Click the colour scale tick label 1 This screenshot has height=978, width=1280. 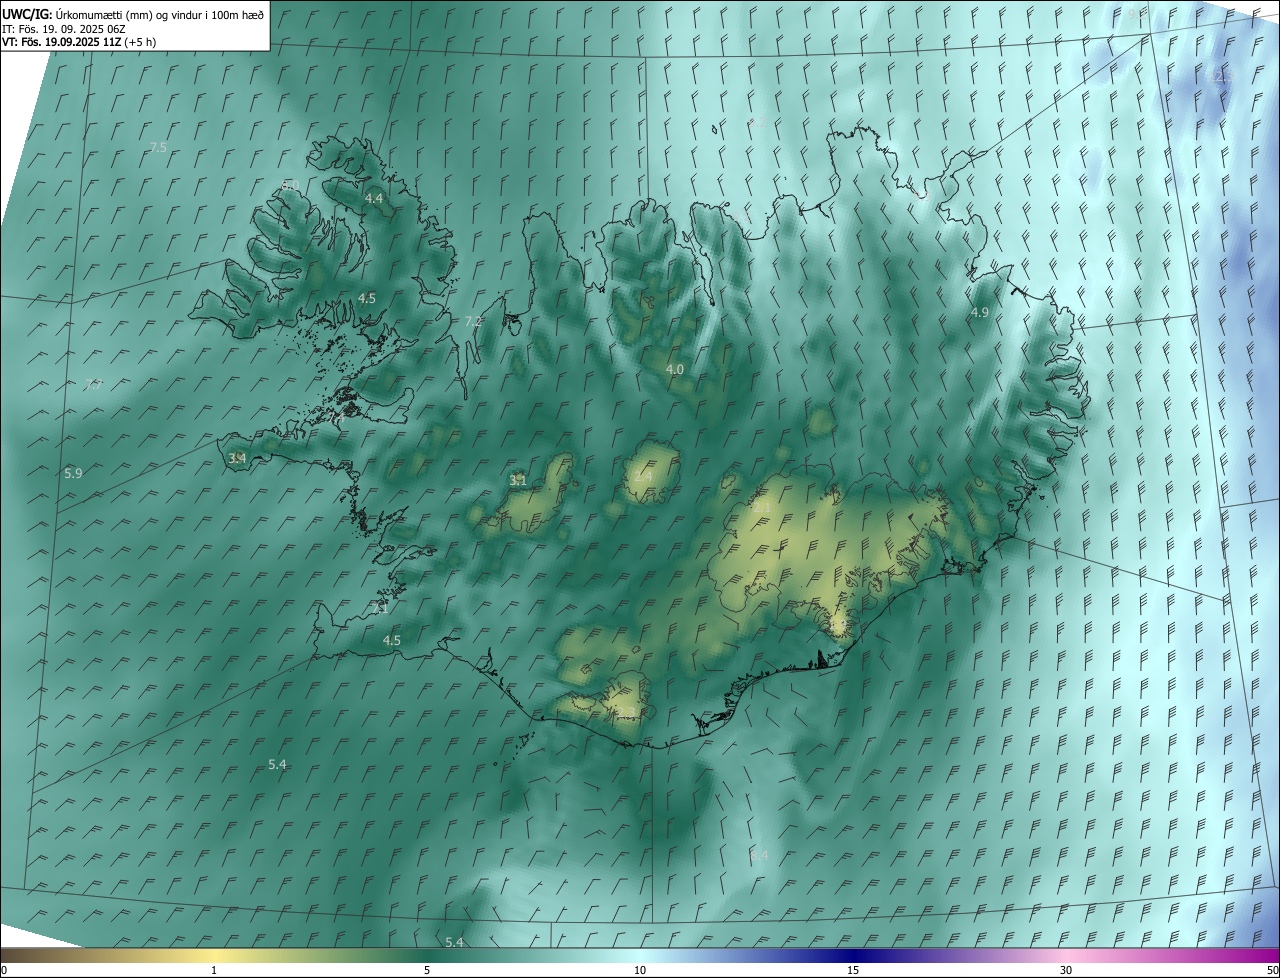(214, 970)
